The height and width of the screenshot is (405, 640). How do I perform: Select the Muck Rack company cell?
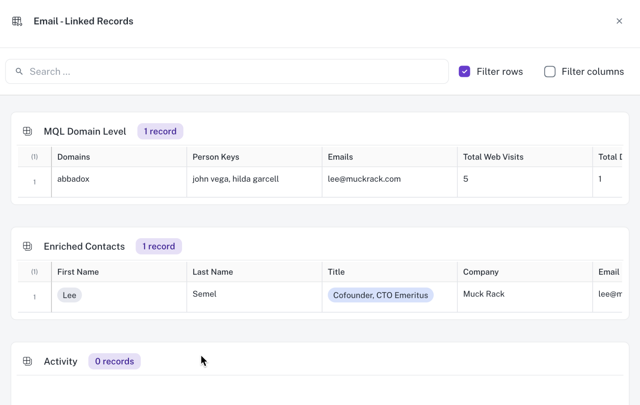pos(484,294)
